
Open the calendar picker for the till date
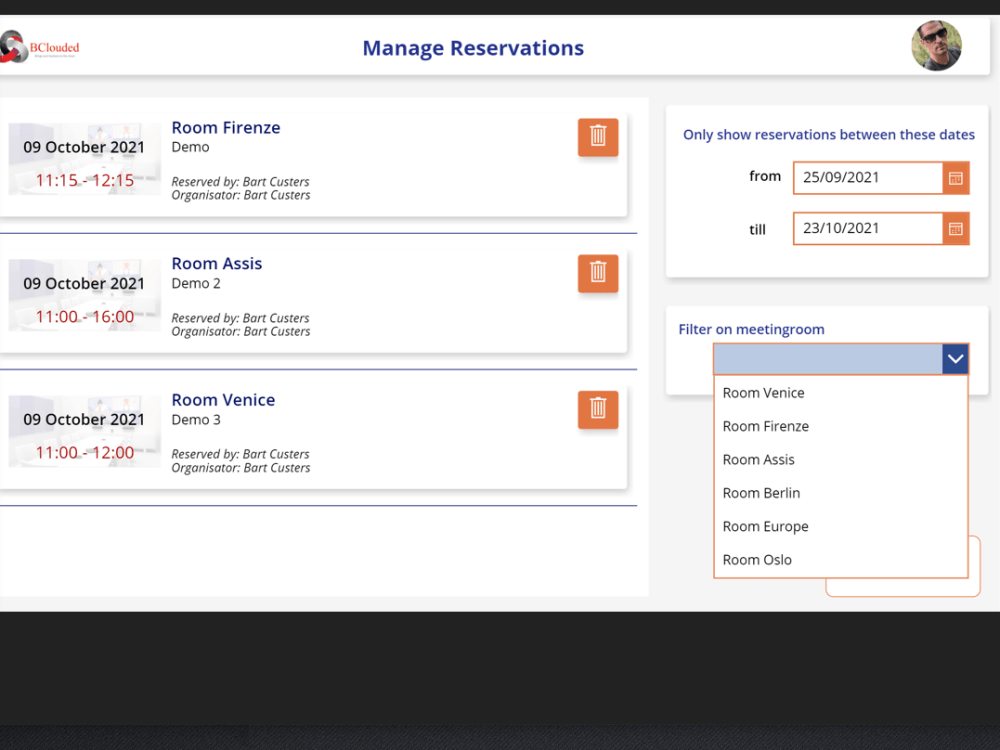coord(955,228)
